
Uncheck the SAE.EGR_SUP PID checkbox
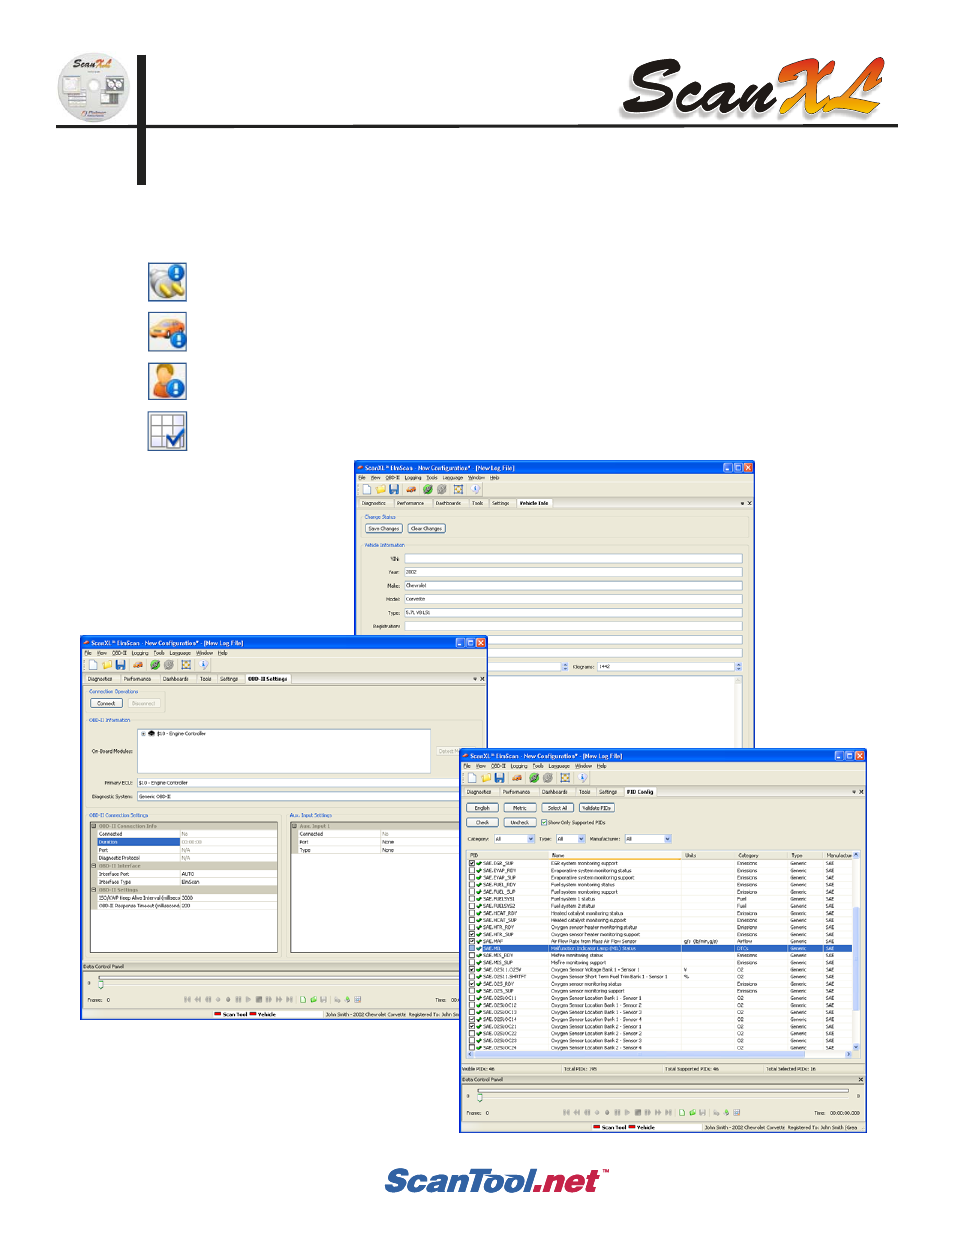pos(472,863)
